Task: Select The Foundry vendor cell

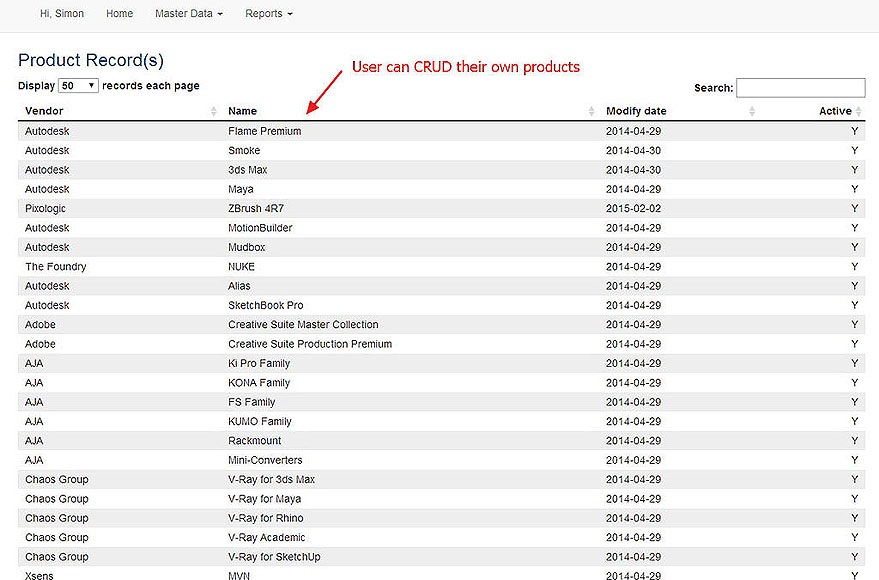Action: 55,267
